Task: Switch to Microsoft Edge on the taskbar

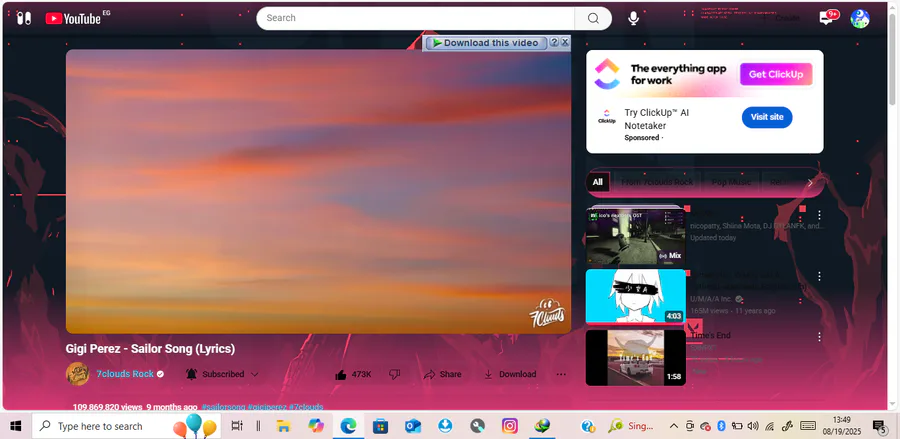Action: coord(348,426)
